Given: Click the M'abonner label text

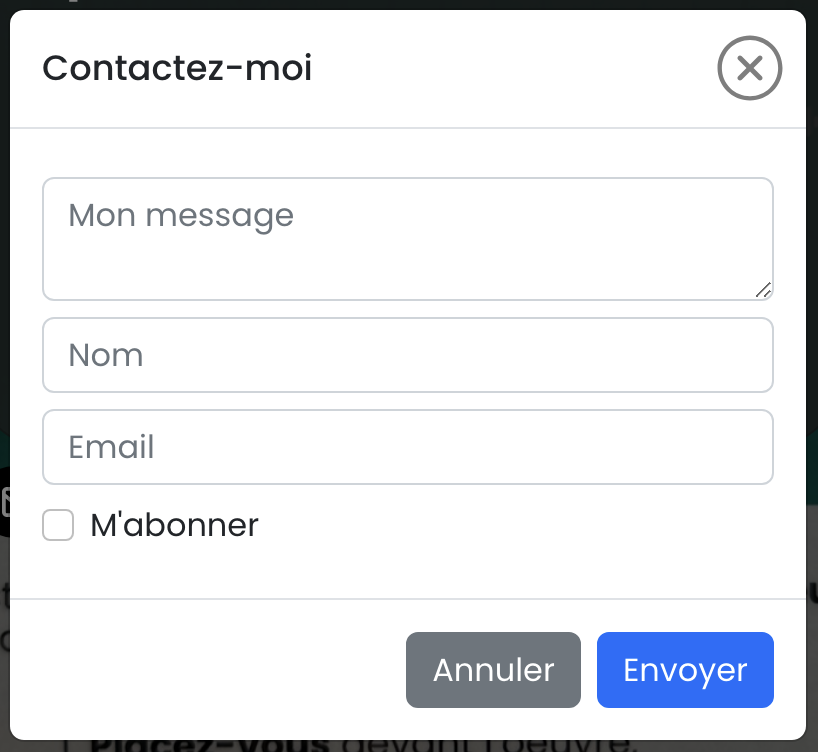Looking at the screenshot, I should click(x=174, y=525).
